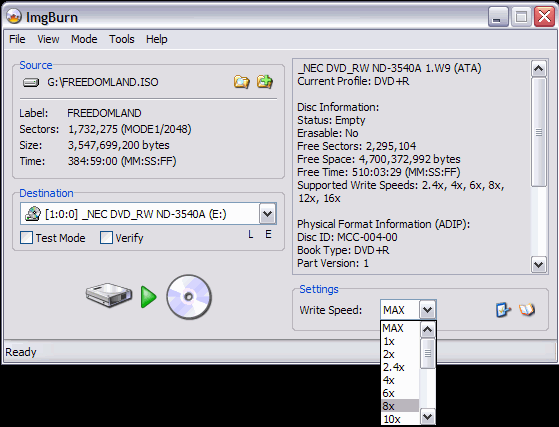Browse for a source image file
559x427 pixels.
[x=241, y=82]
